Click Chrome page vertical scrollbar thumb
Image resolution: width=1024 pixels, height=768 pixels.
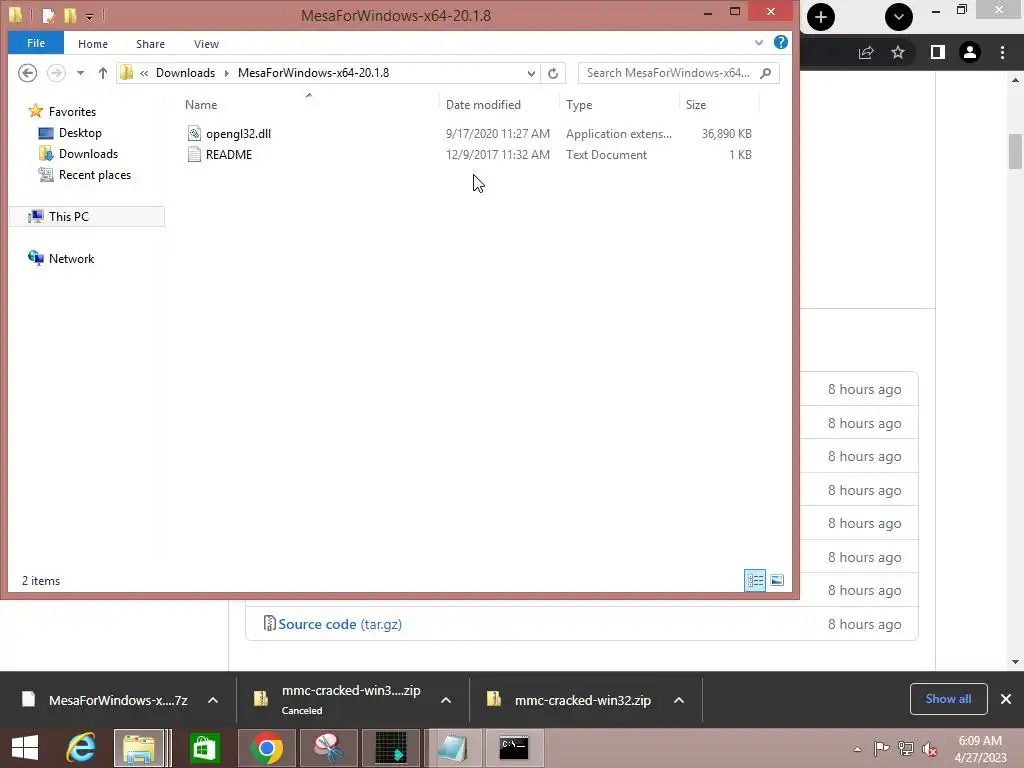(1015, 151)
